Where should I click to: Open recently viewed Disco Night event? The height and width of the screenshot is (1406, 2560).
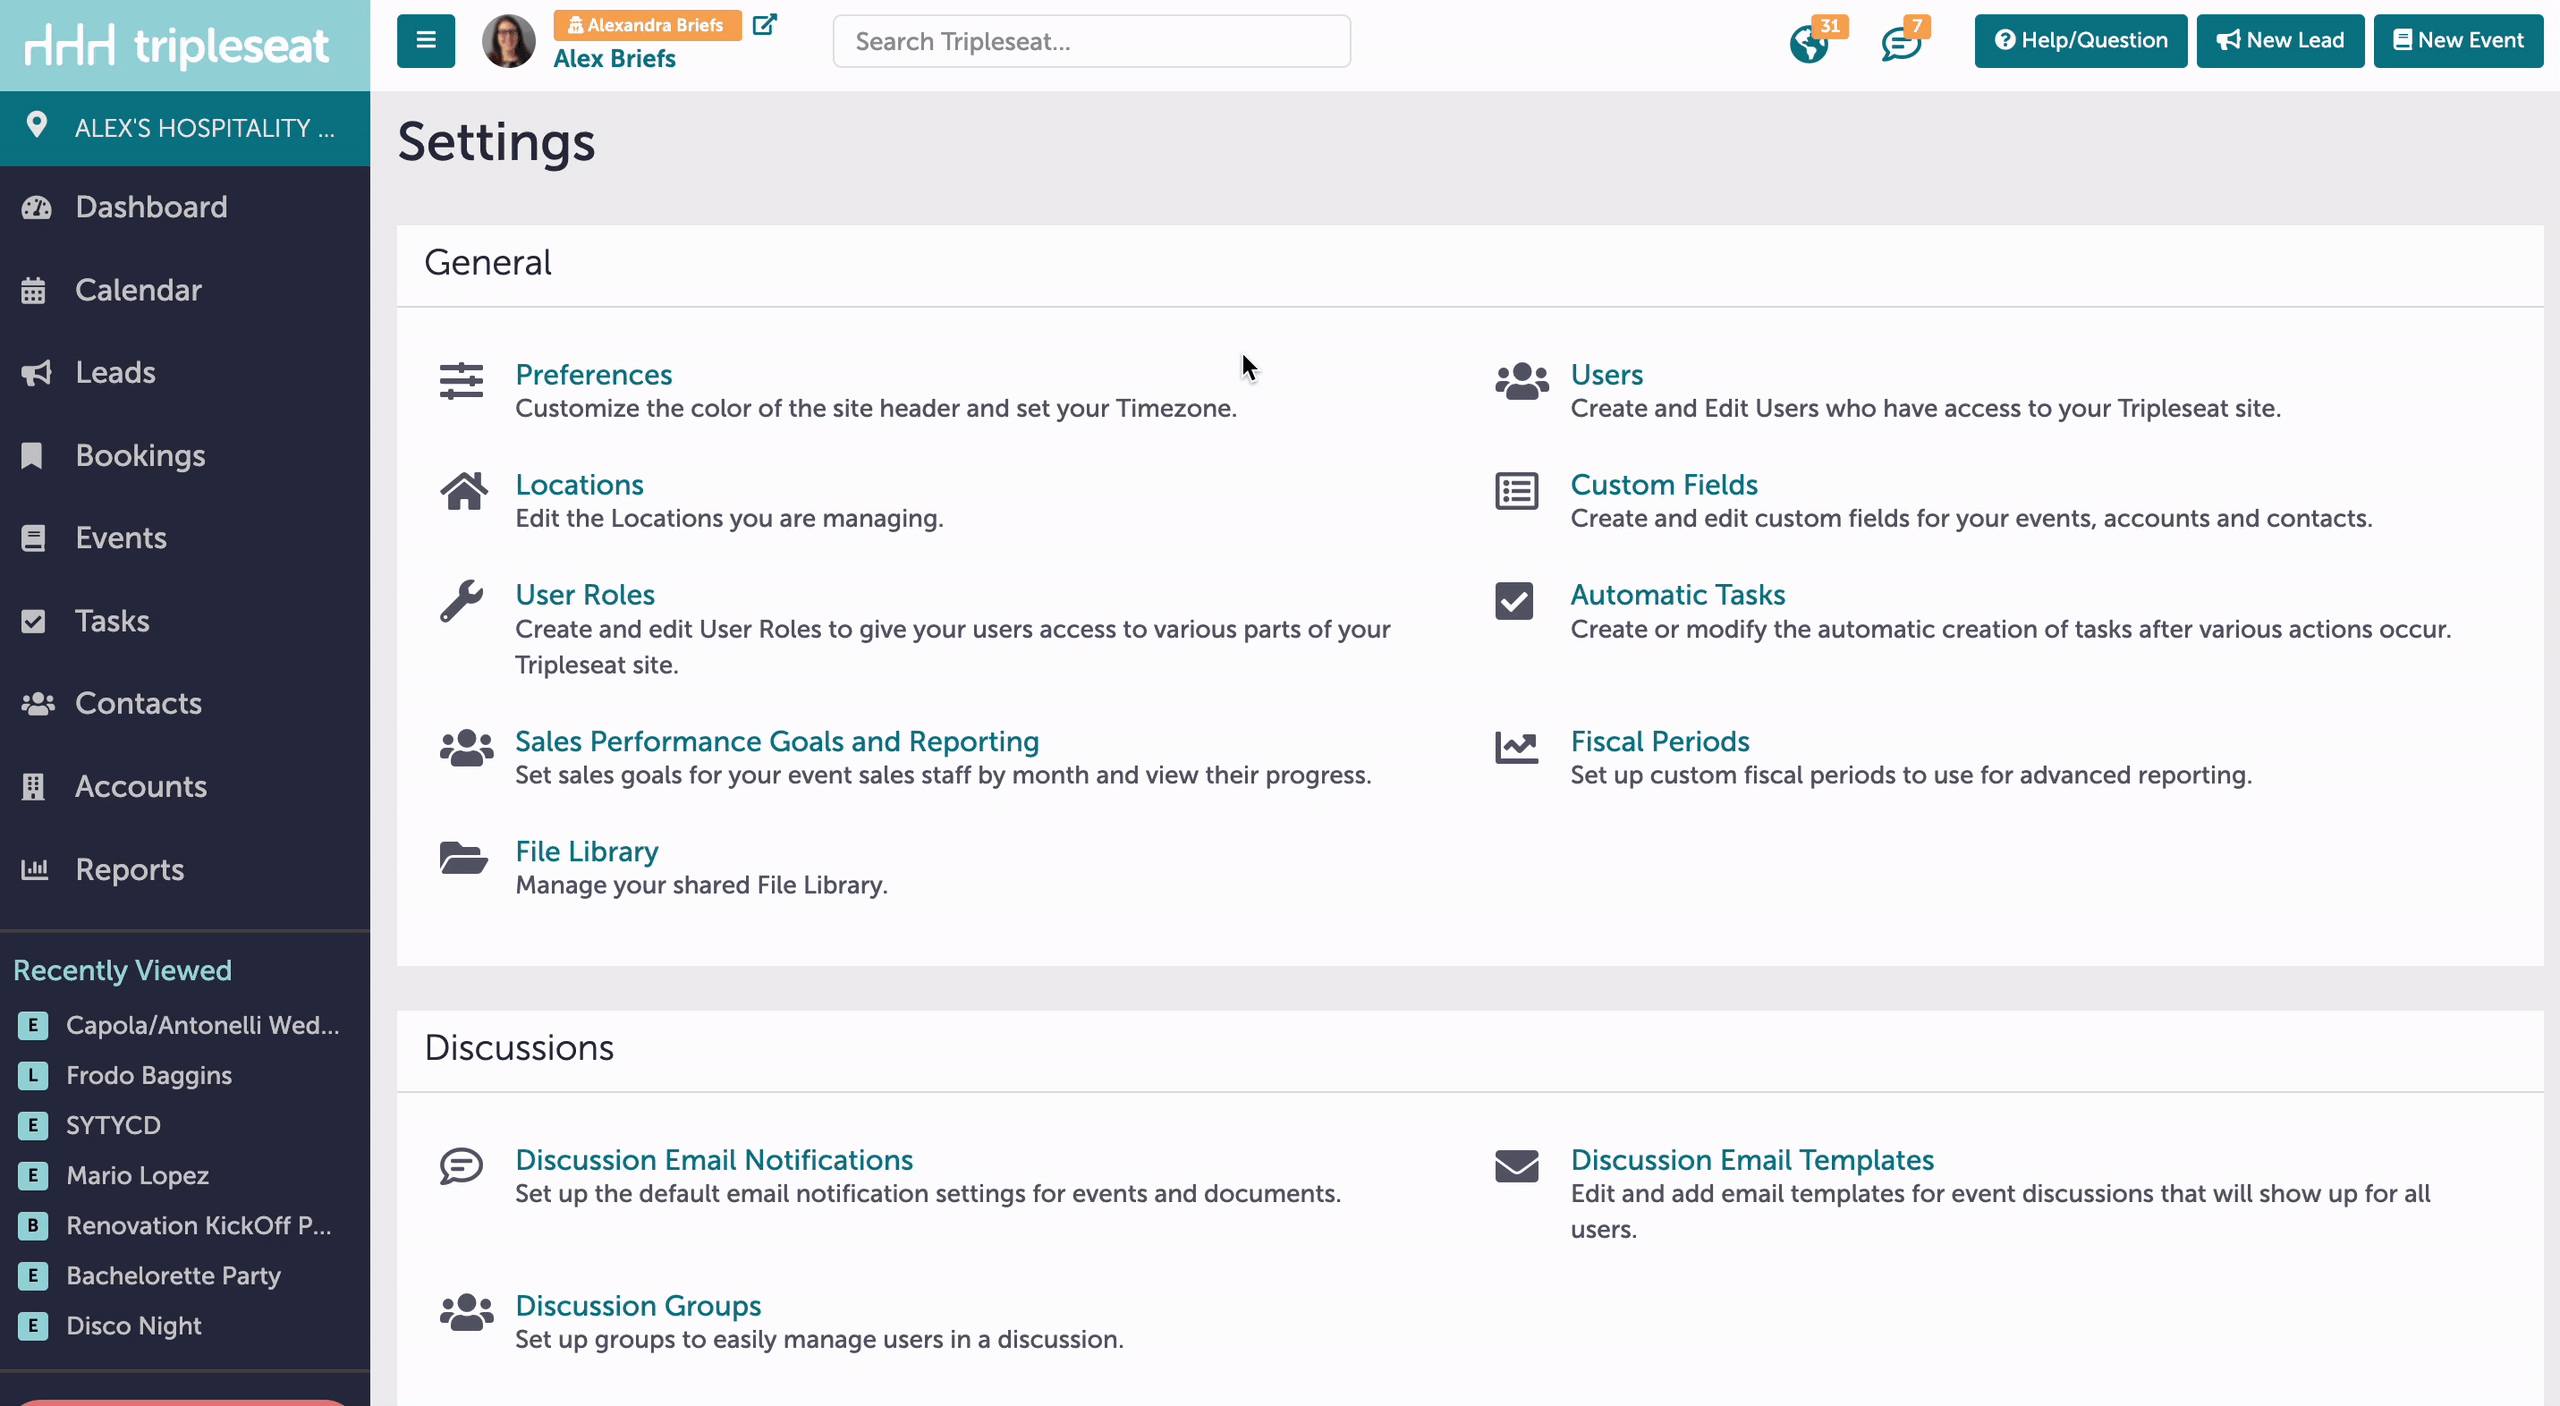click(134, 1325)
